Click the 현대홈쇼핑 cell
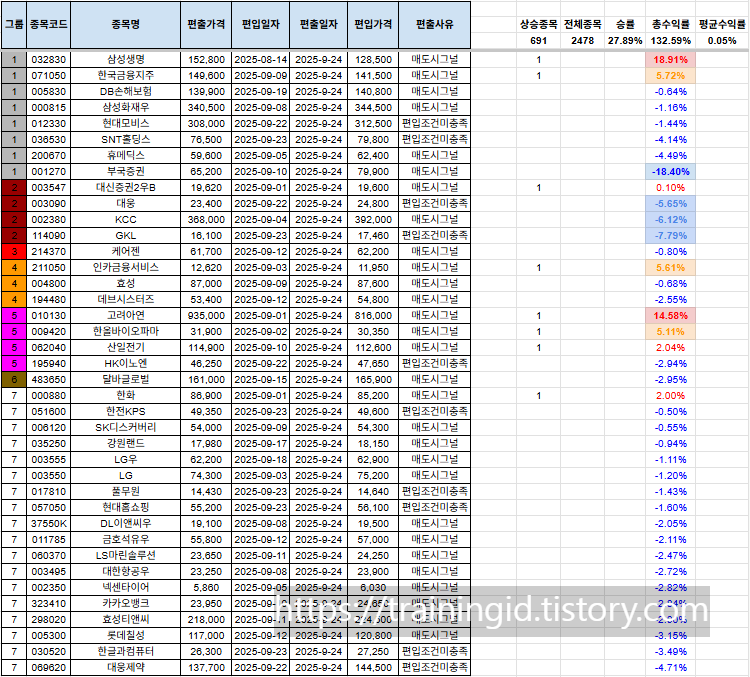This screenshot has height=677, width=750. (x=126, y=508)
